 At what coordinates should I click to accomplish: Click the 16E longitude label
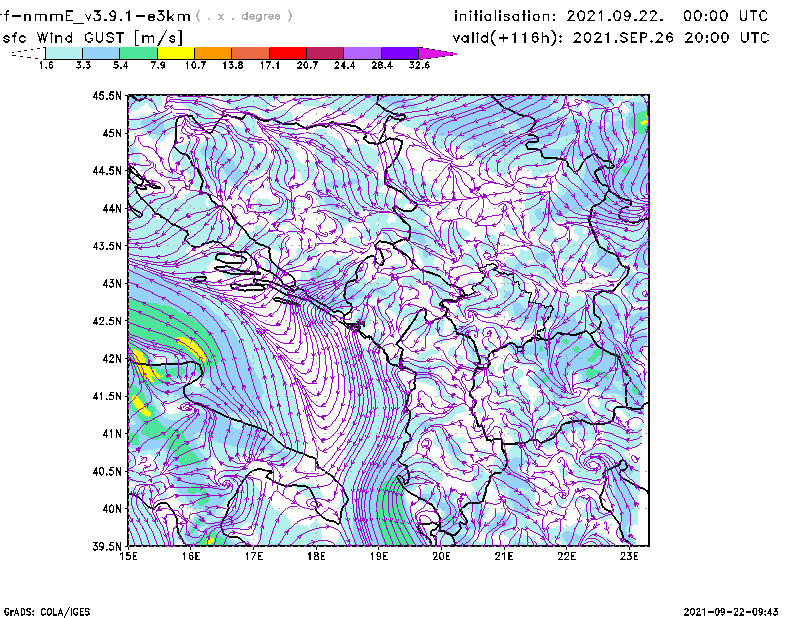tap(191, 556)
